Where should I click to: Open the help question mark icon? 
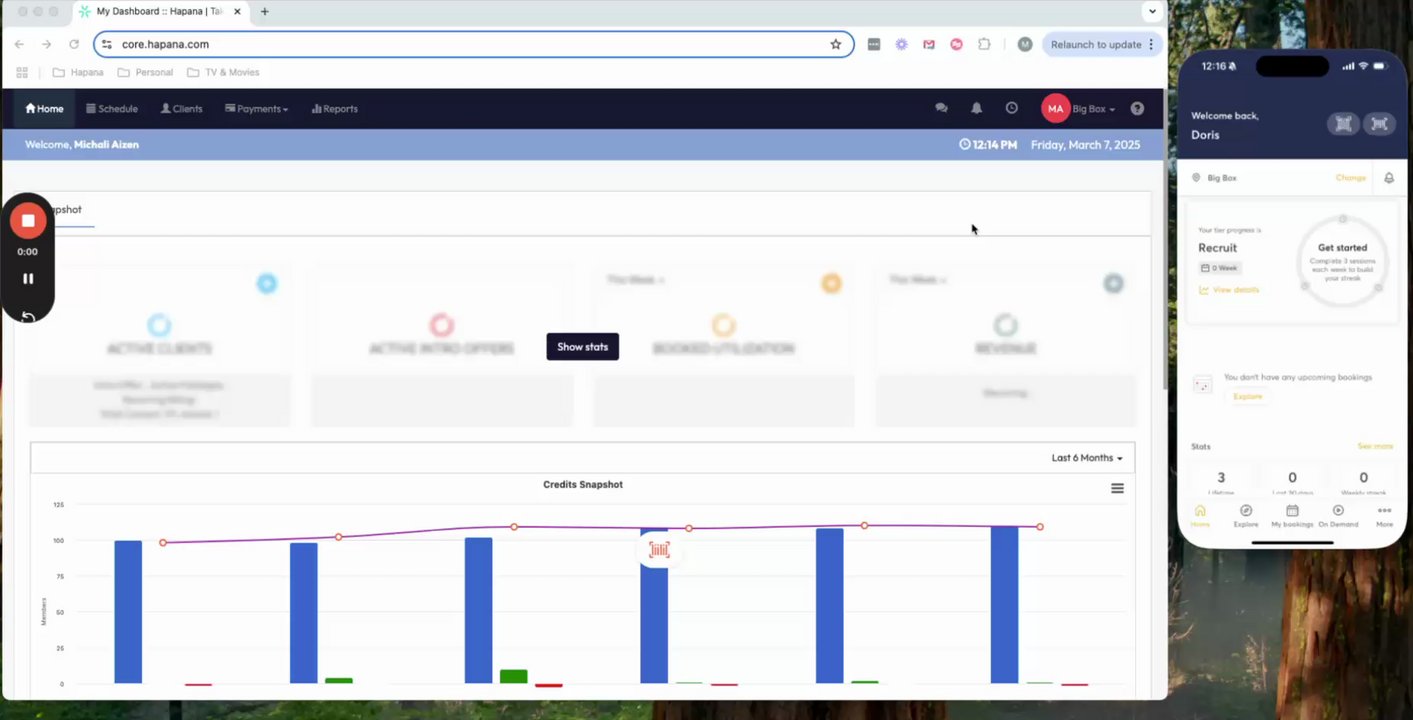pyautogui.click(x=1137, y=108)
